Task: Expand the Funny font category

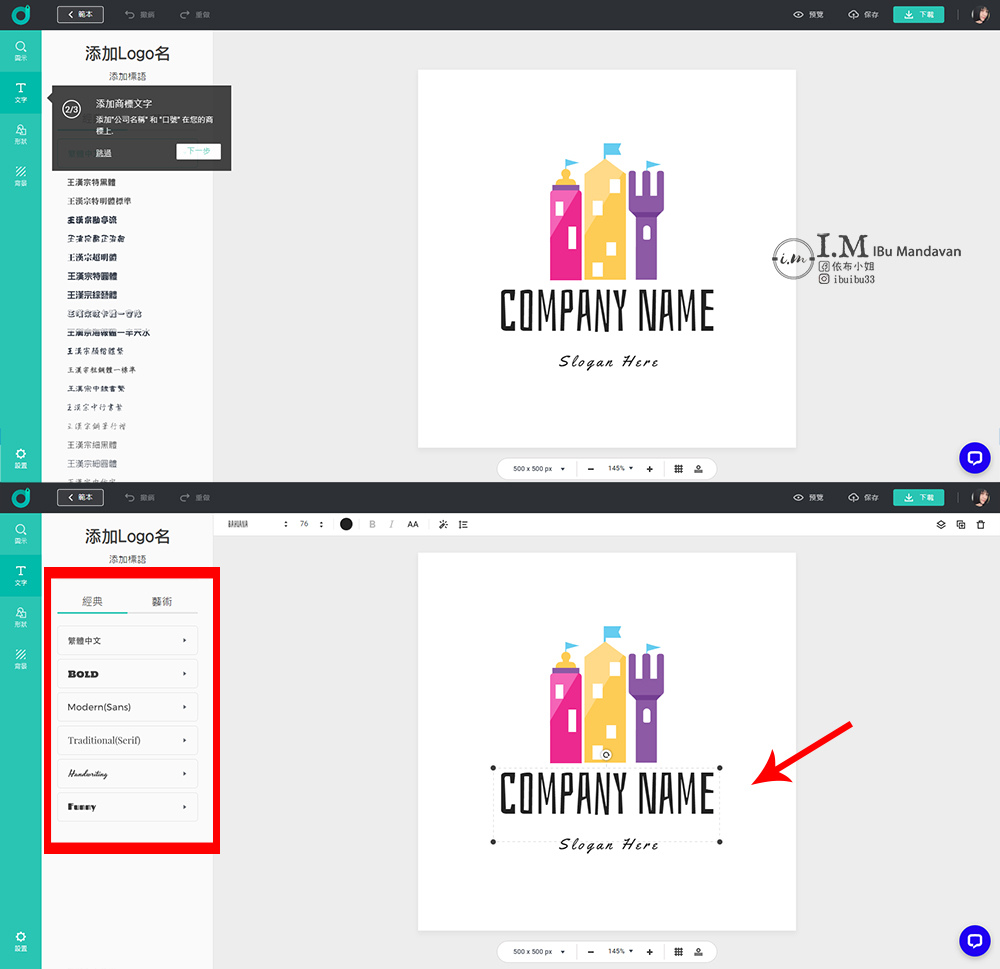Action: pos(128,806)
